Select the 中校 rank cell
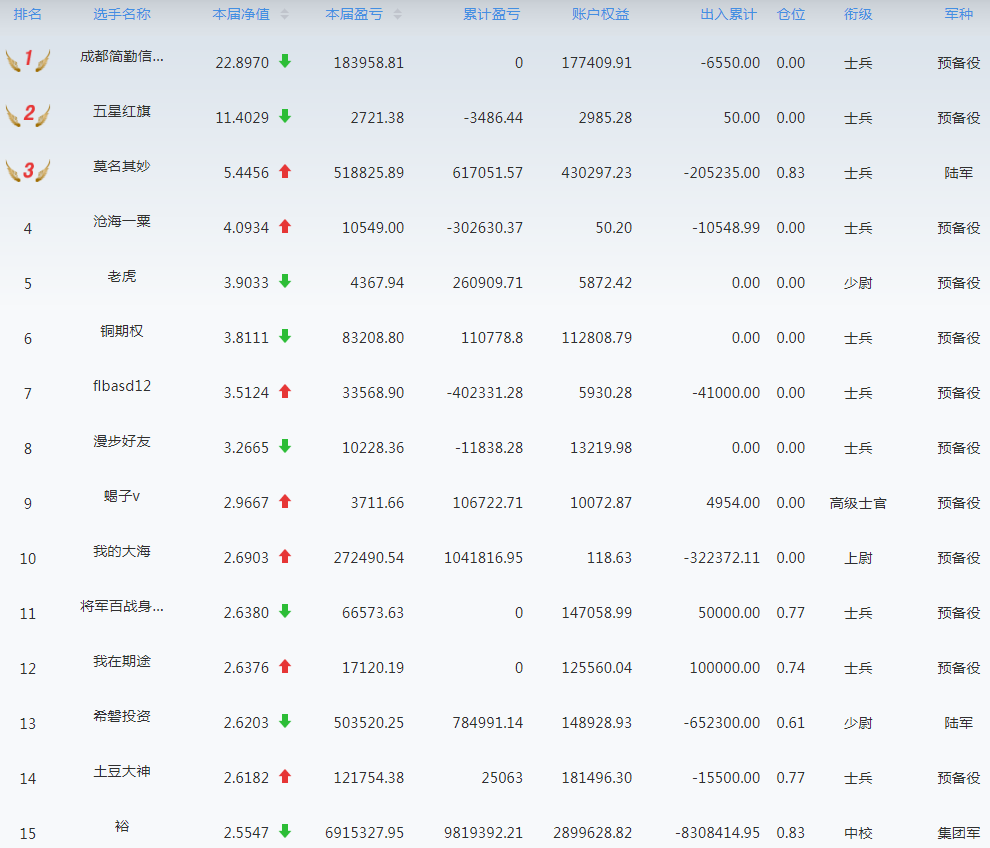This screenshot has height=848, width=990. (858, 833)
